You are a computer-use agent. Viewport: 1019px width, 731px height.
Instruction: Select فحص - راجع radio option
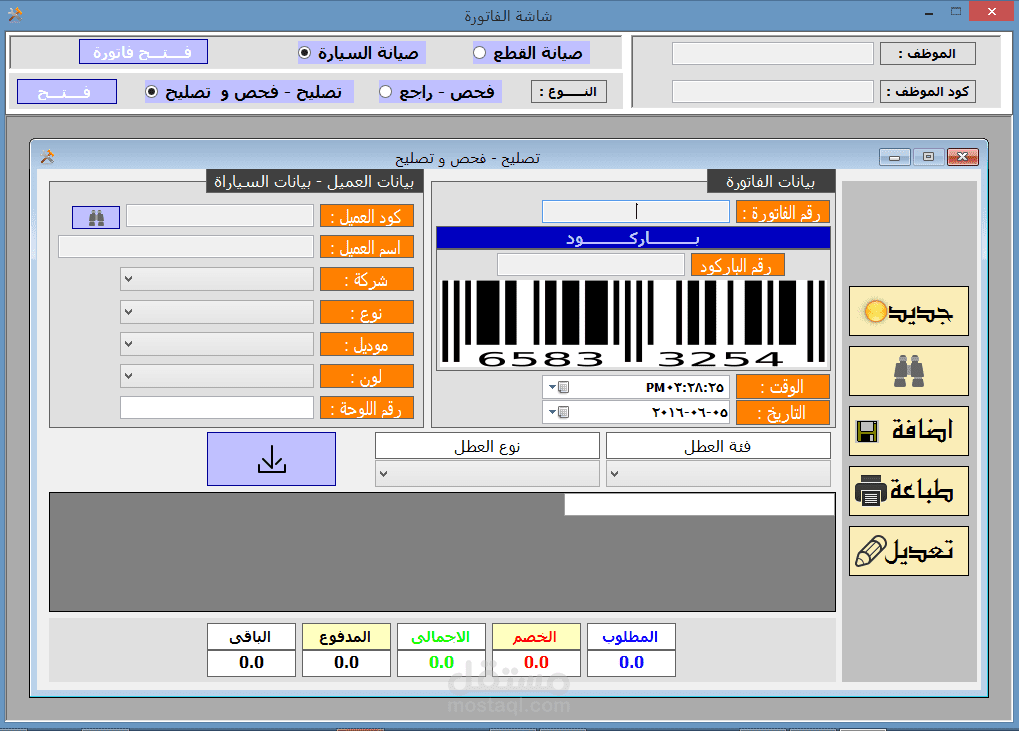pos(385,92)
